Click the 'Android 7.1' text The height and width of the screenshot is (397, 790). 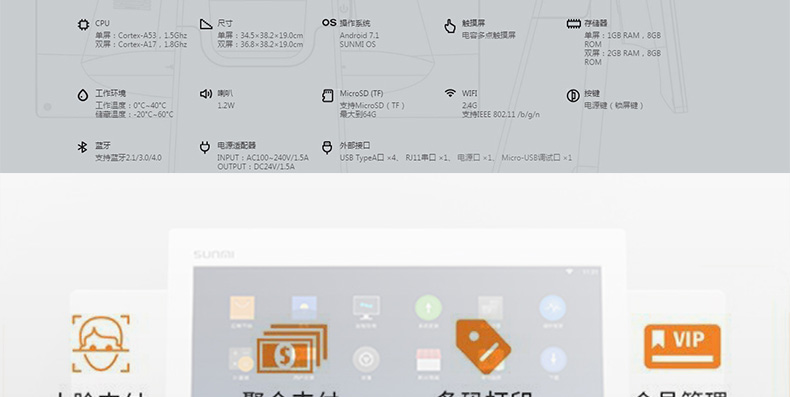point(359,35)
